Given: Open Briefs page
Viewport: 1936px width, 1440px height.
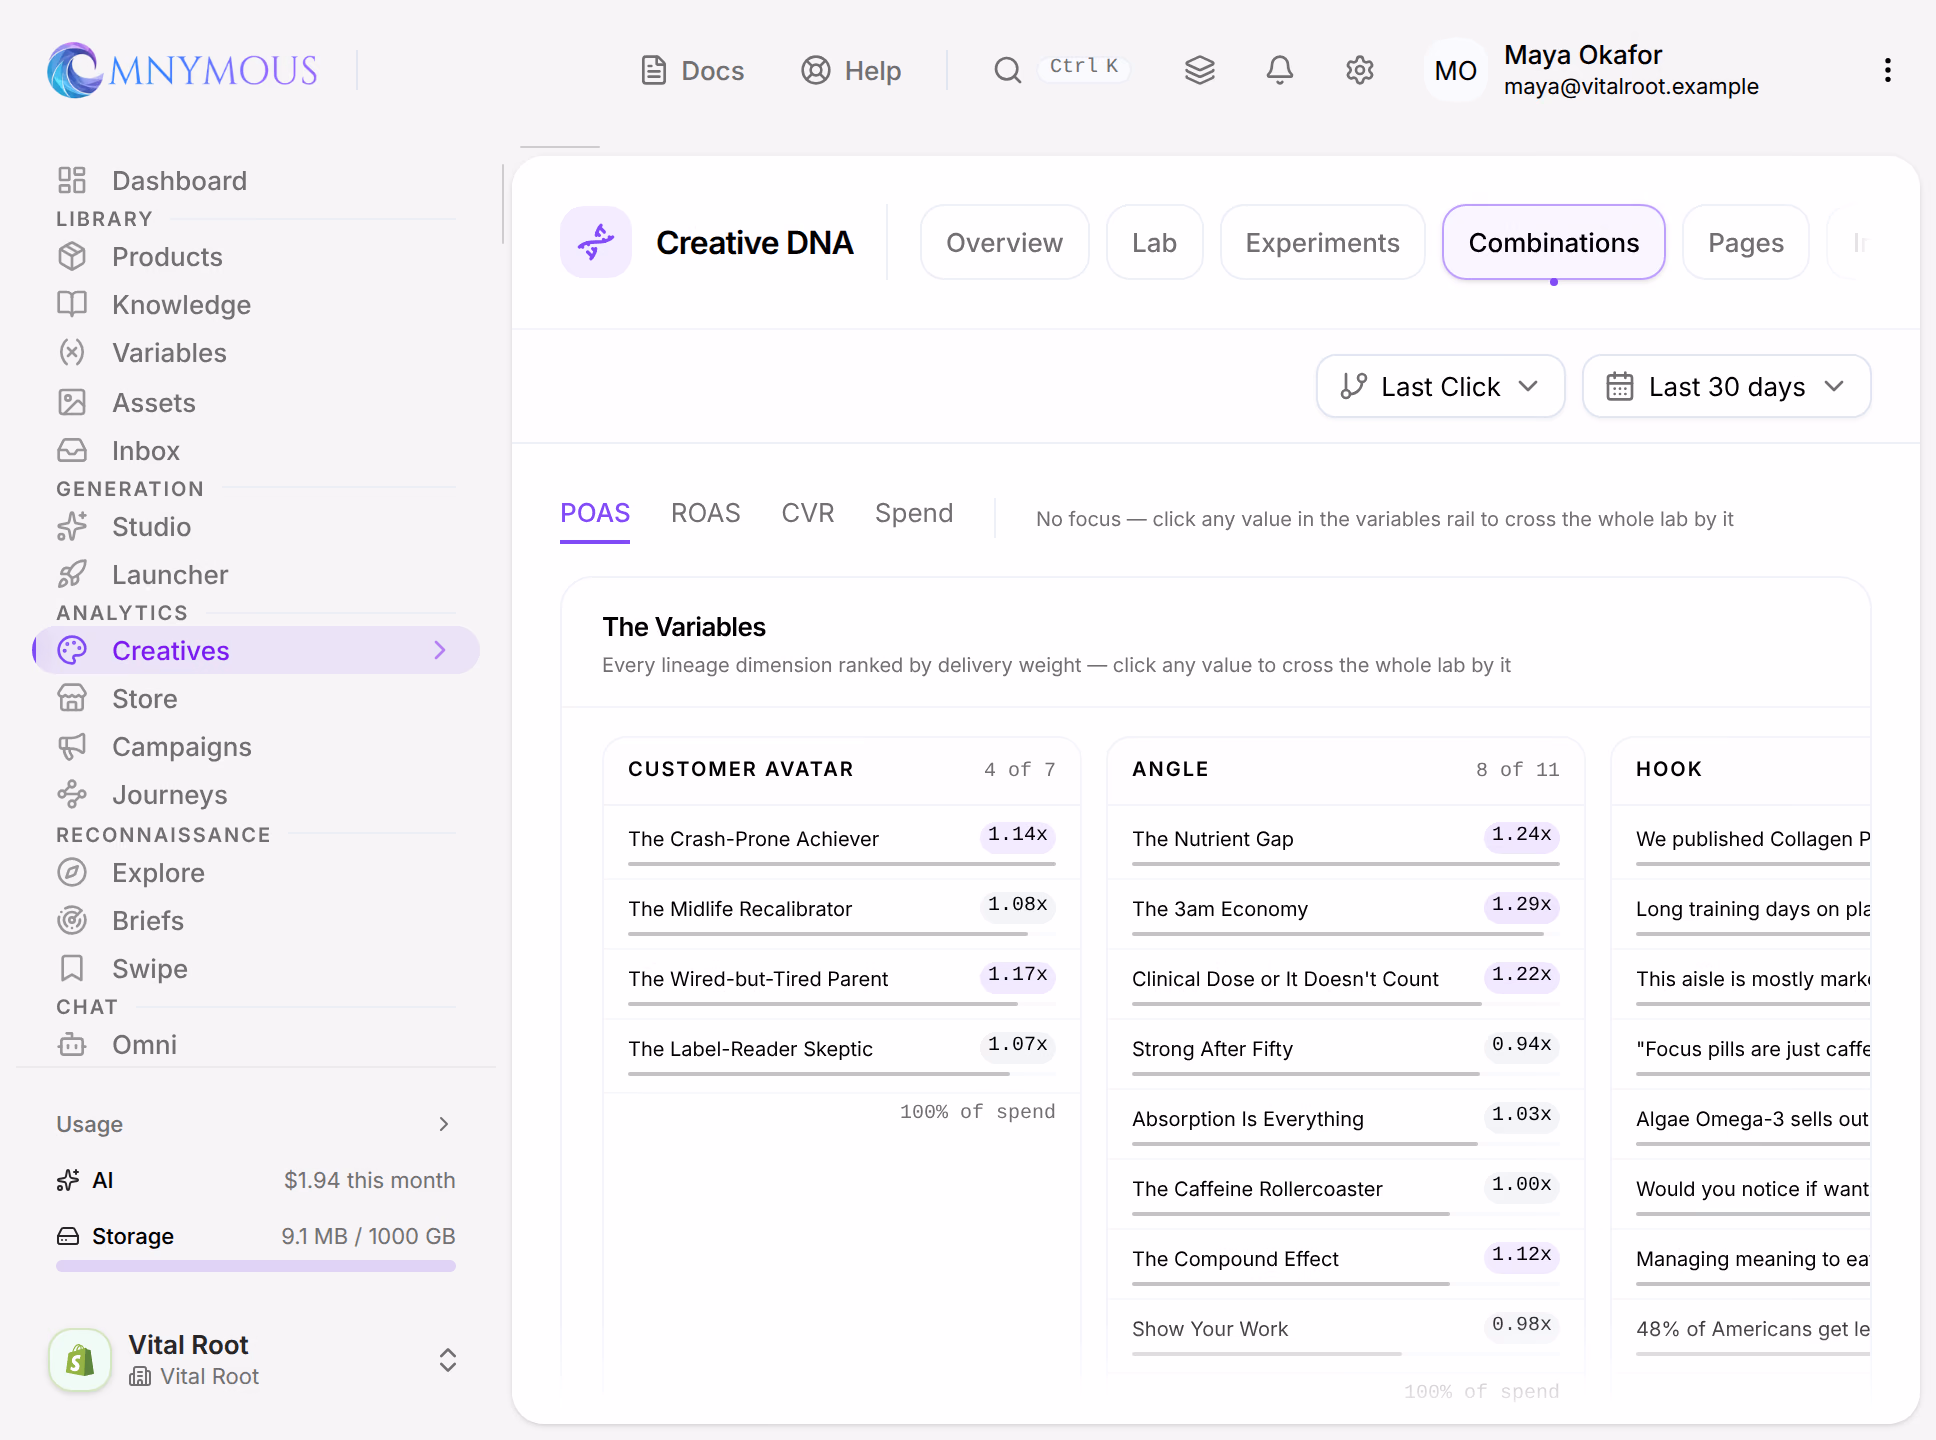Looking at the screenshot, I should point(256,920).
